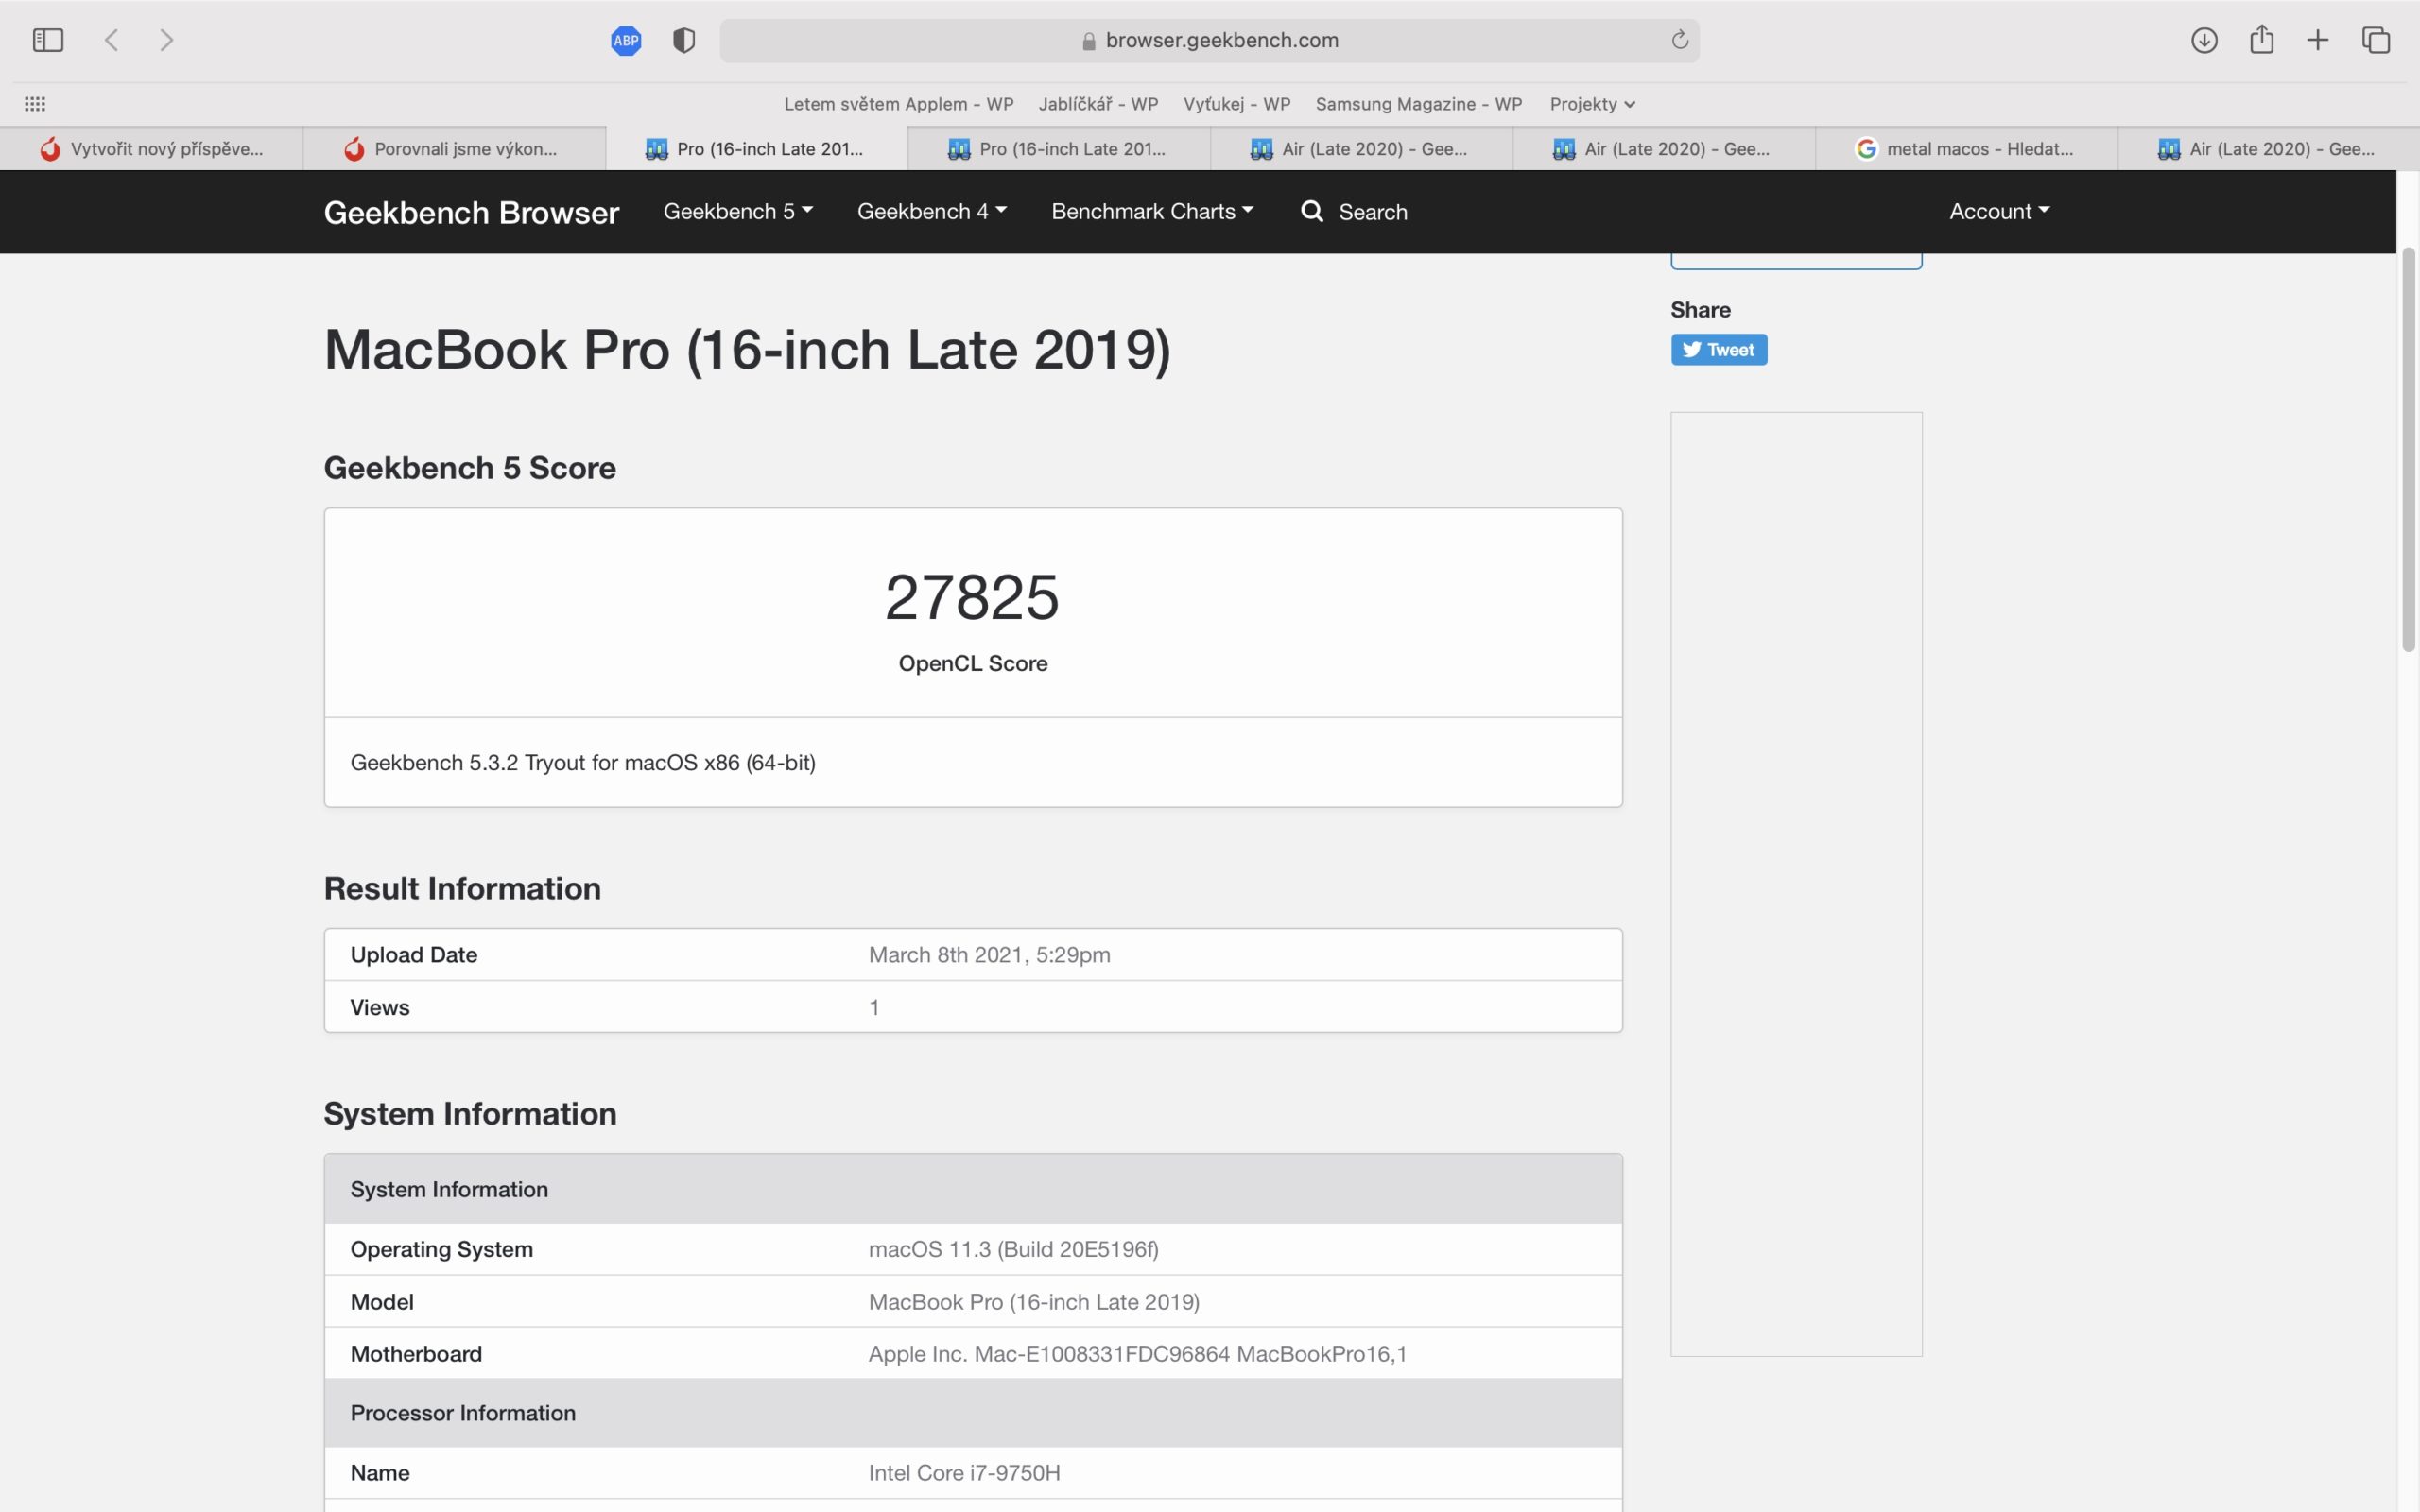Image resolution: width=2420 pixels, height=1512 pixels.
Task: Click the 27825 OpenCL score value
Action: (972, 597)
